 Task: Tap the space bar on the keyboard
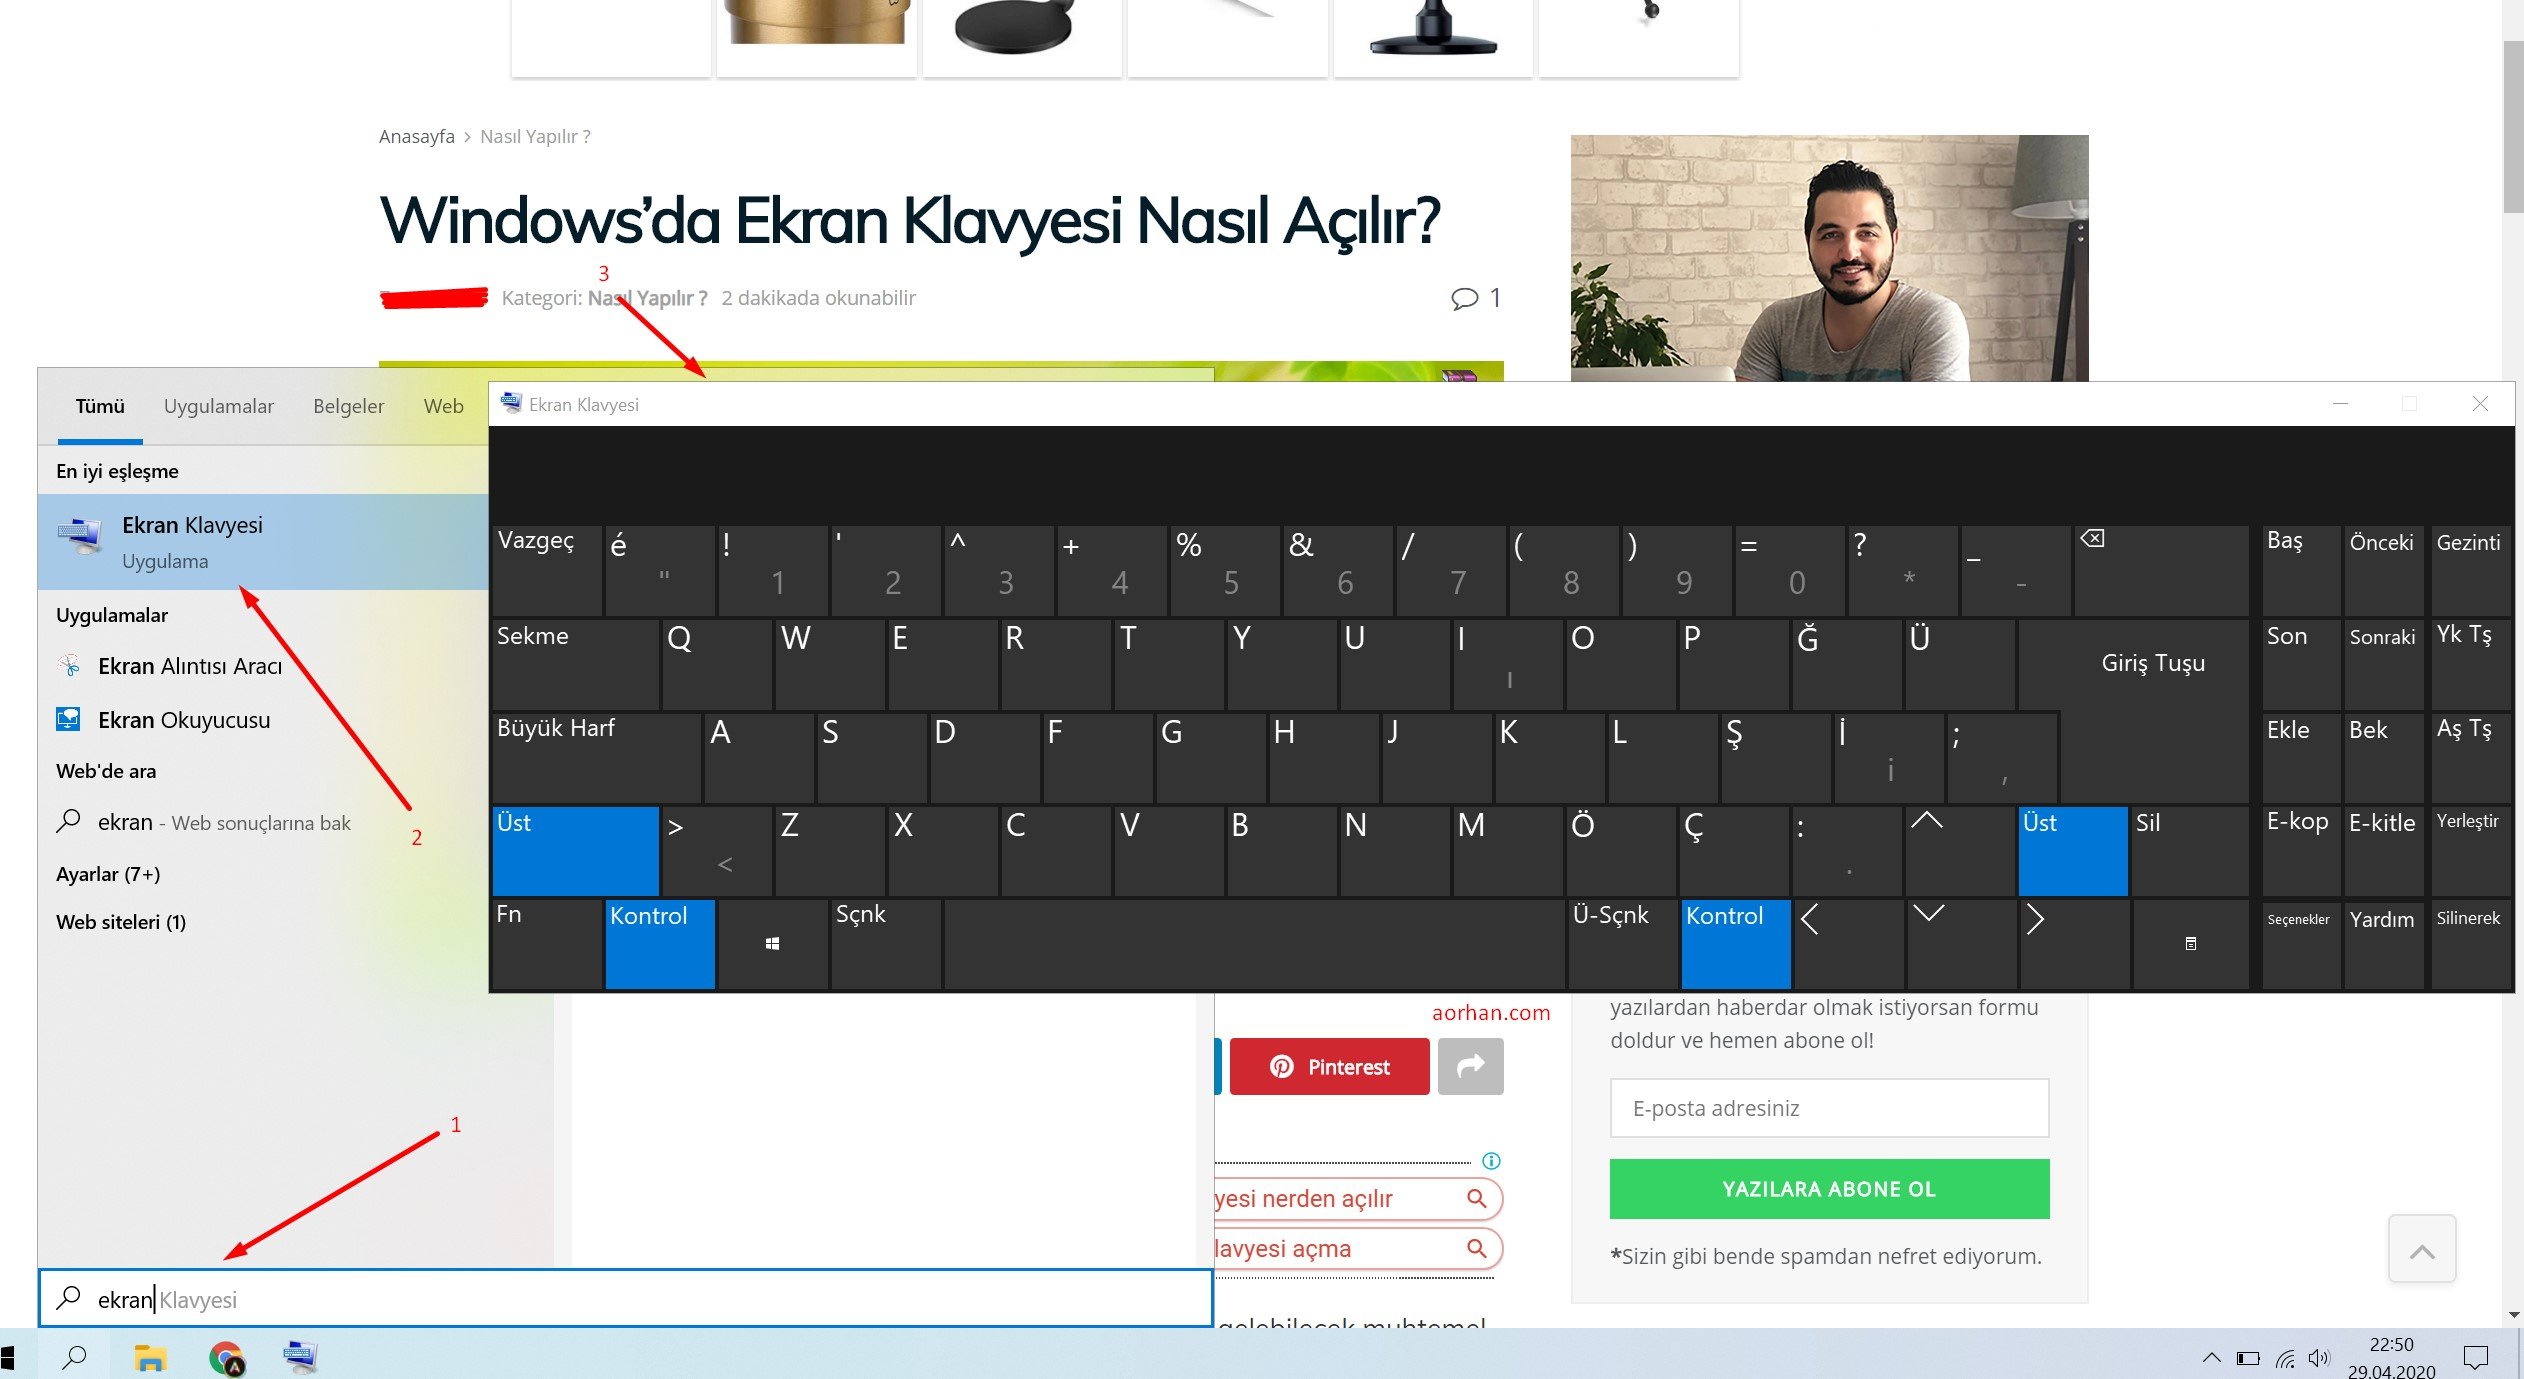(x=1254, y=943)
